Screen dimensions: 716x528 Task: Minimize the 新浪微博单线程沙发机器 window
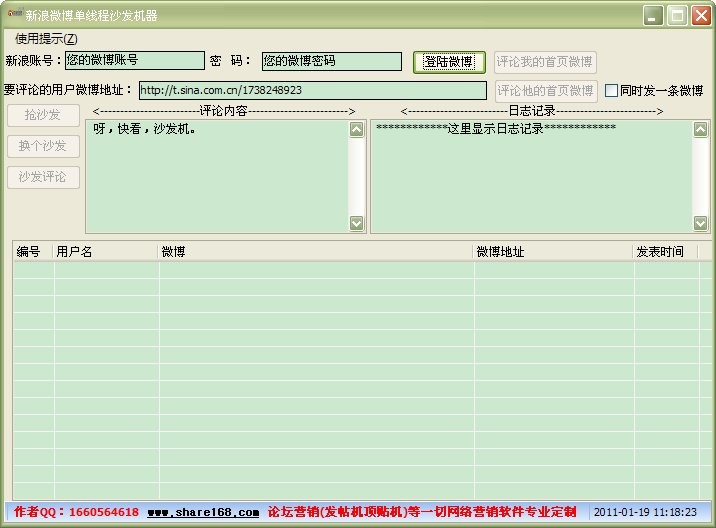tap(653, 16)
